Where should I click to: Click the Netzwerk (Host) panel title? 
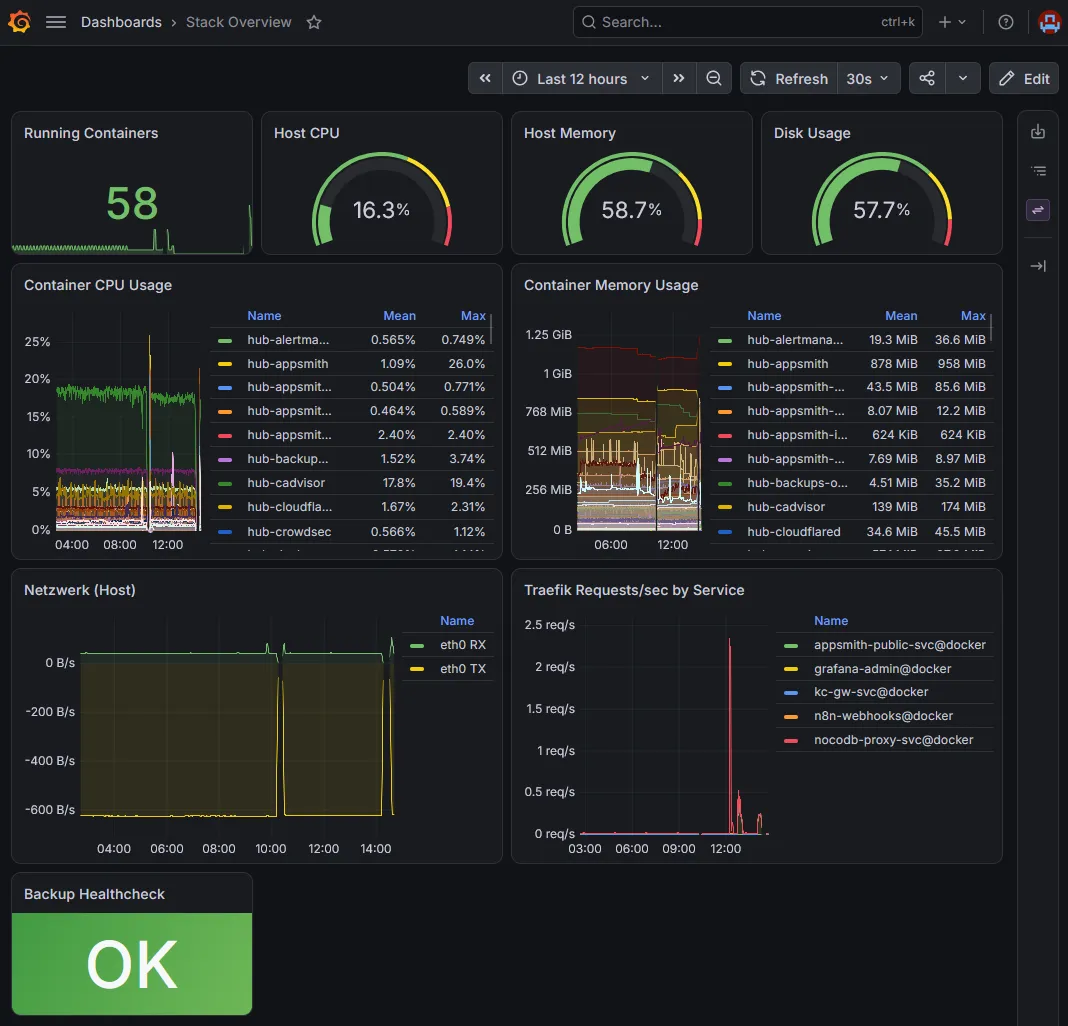coord(80,590)
